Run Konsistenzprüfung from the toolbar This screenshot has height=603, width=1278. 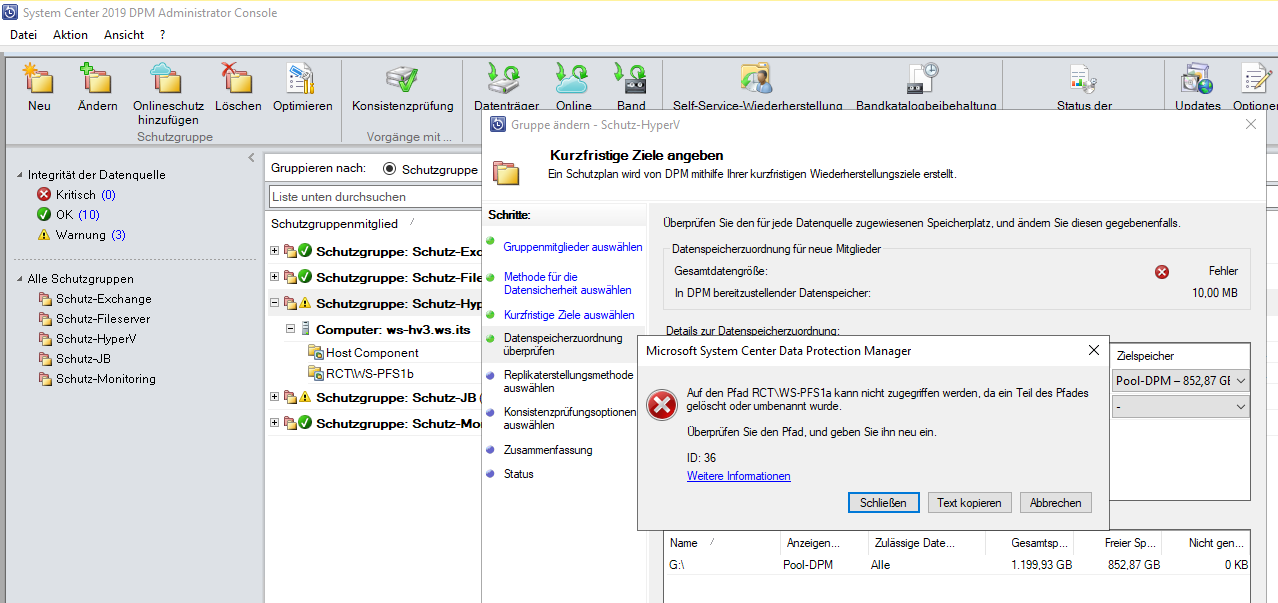[402, 79]
